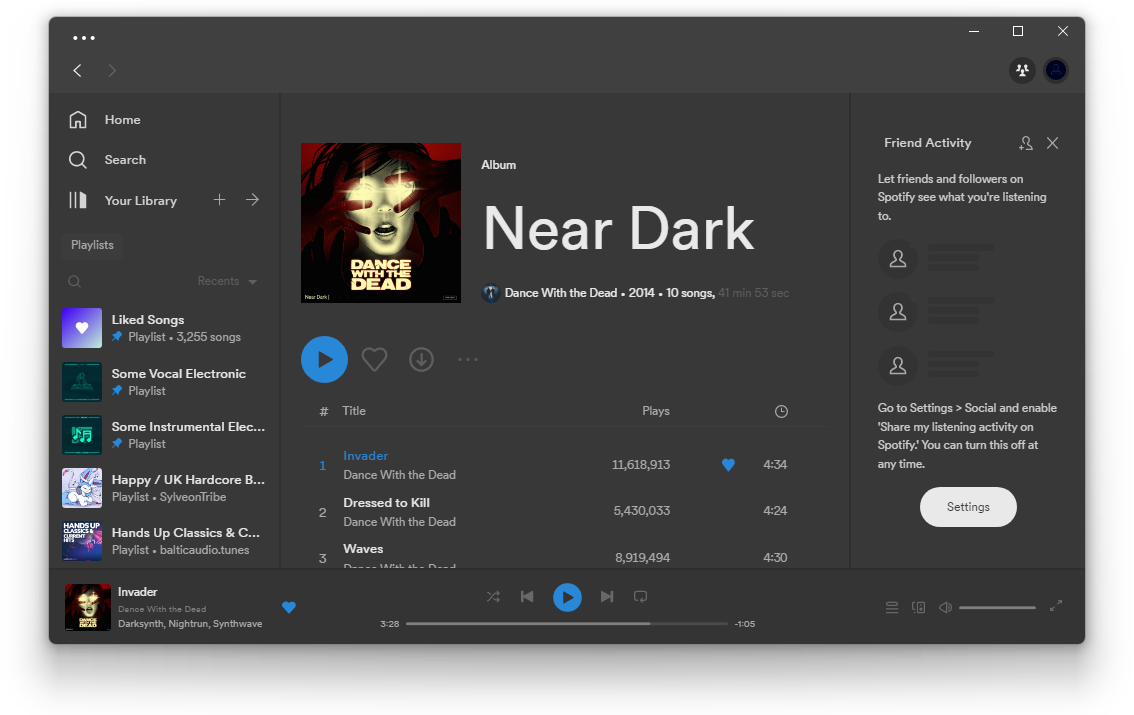Viewport: 1134px width, 715px height.
Task: Select the Playlists filter chip
Action: click(x=93, y=245)
